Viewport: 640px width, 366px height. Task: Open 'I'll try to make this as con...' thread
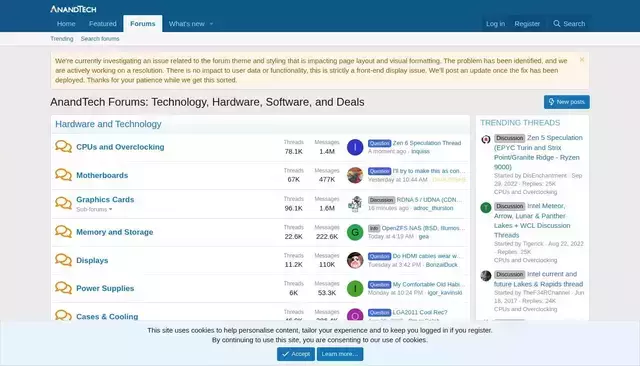click(429, 171)
